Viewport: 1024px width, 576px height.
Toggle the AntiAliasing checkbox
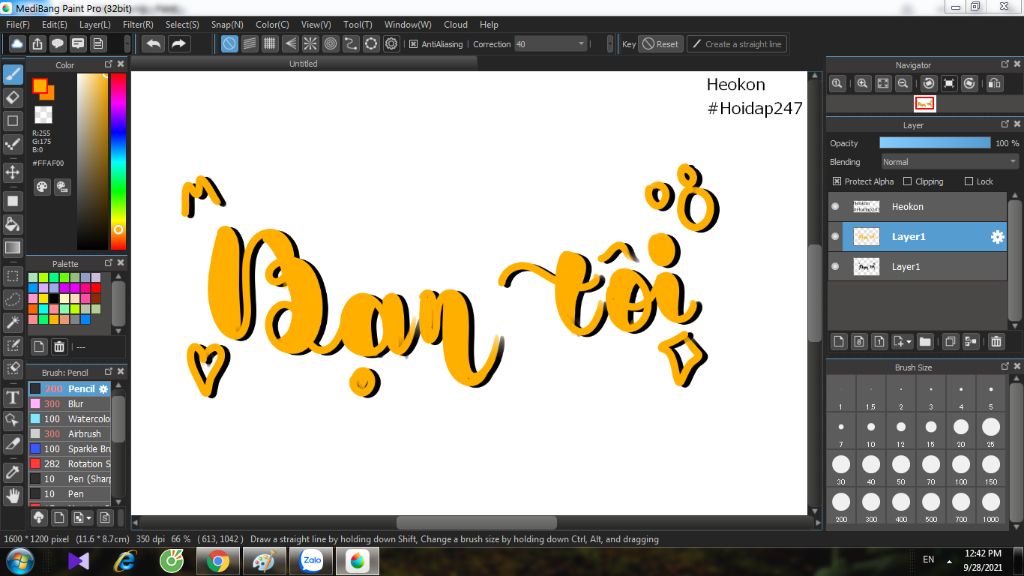413,44
